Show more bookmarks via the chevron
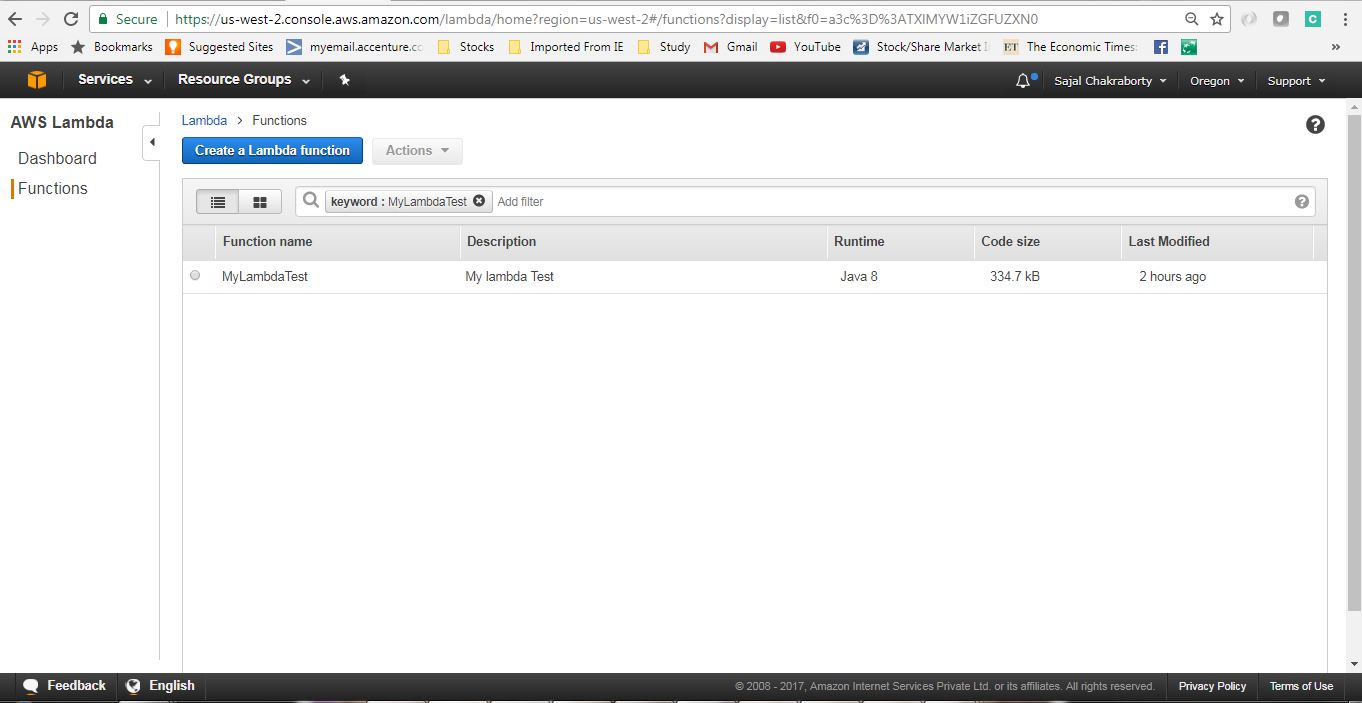Image resolution: width=1362 pixels, height=703 pixels. coord(1336,47)
